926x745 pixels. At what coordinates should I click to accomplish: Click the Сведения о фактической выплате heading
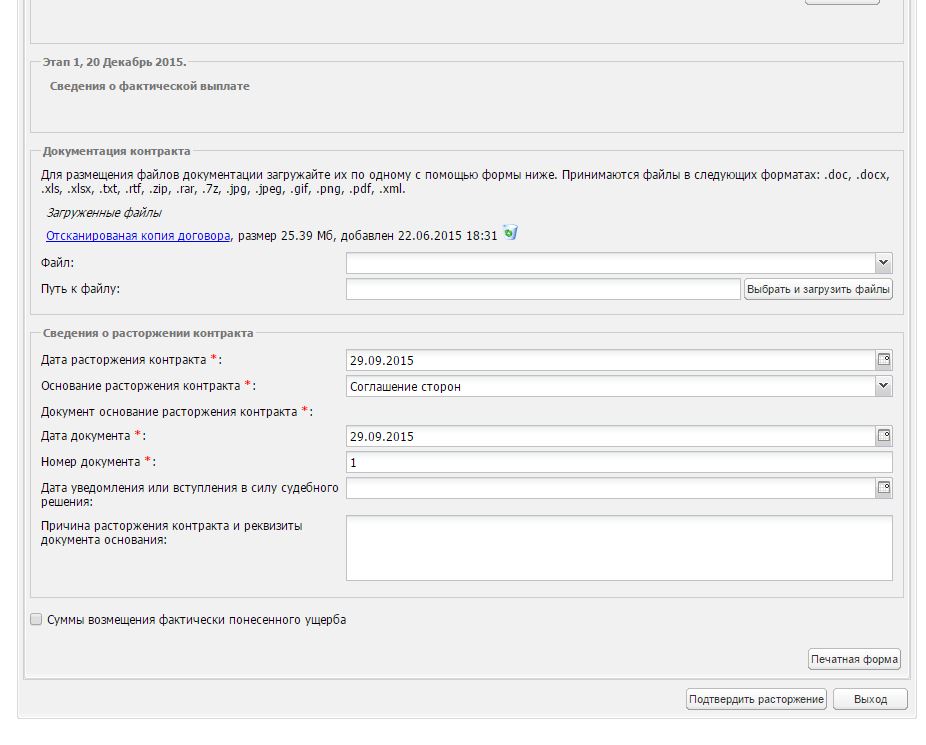point(149,86)
